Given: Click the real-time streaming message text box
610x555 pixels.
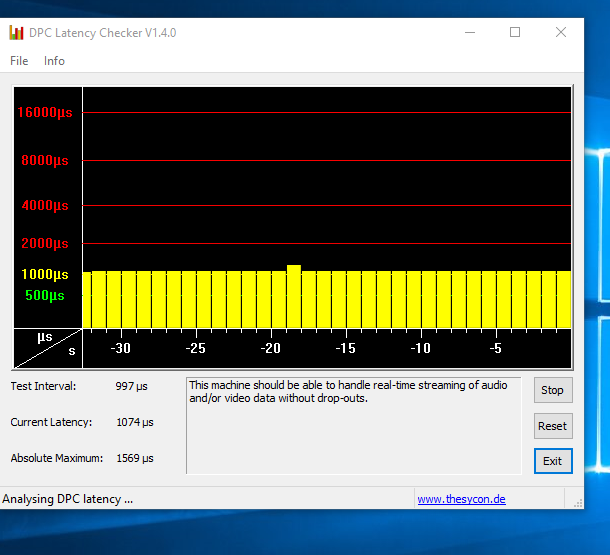Looking at the screenshot, I should [x=354, y=425].
